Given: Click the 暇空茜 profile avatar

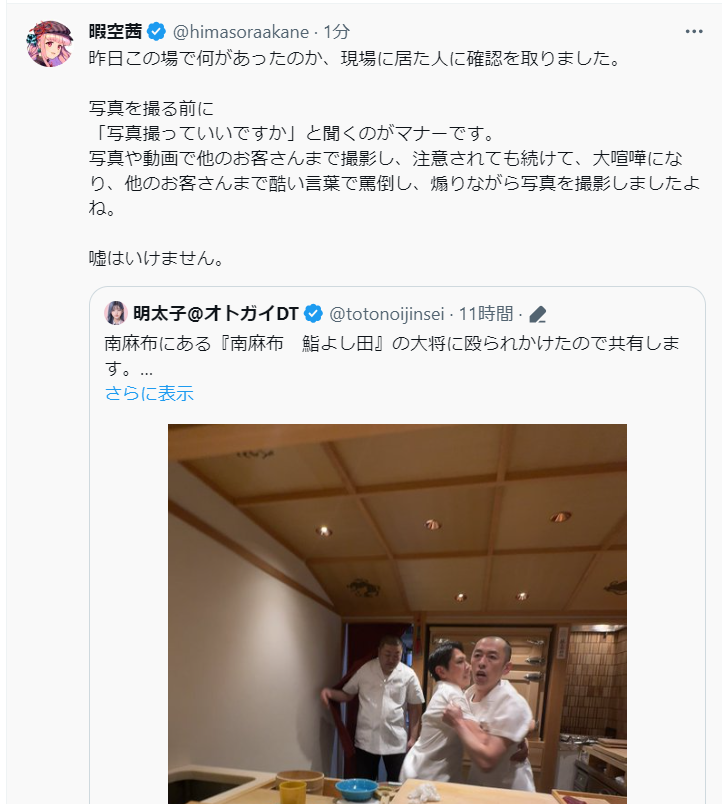Looking at the screenshot, I should click(x=49, y=44).
